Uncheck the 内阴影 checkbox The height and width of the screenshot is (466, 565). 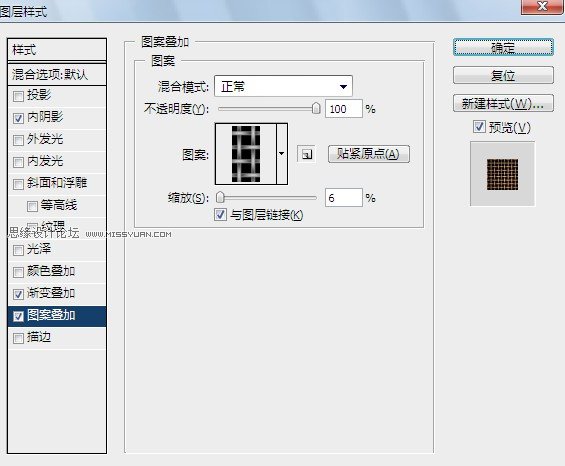(18, 118)
